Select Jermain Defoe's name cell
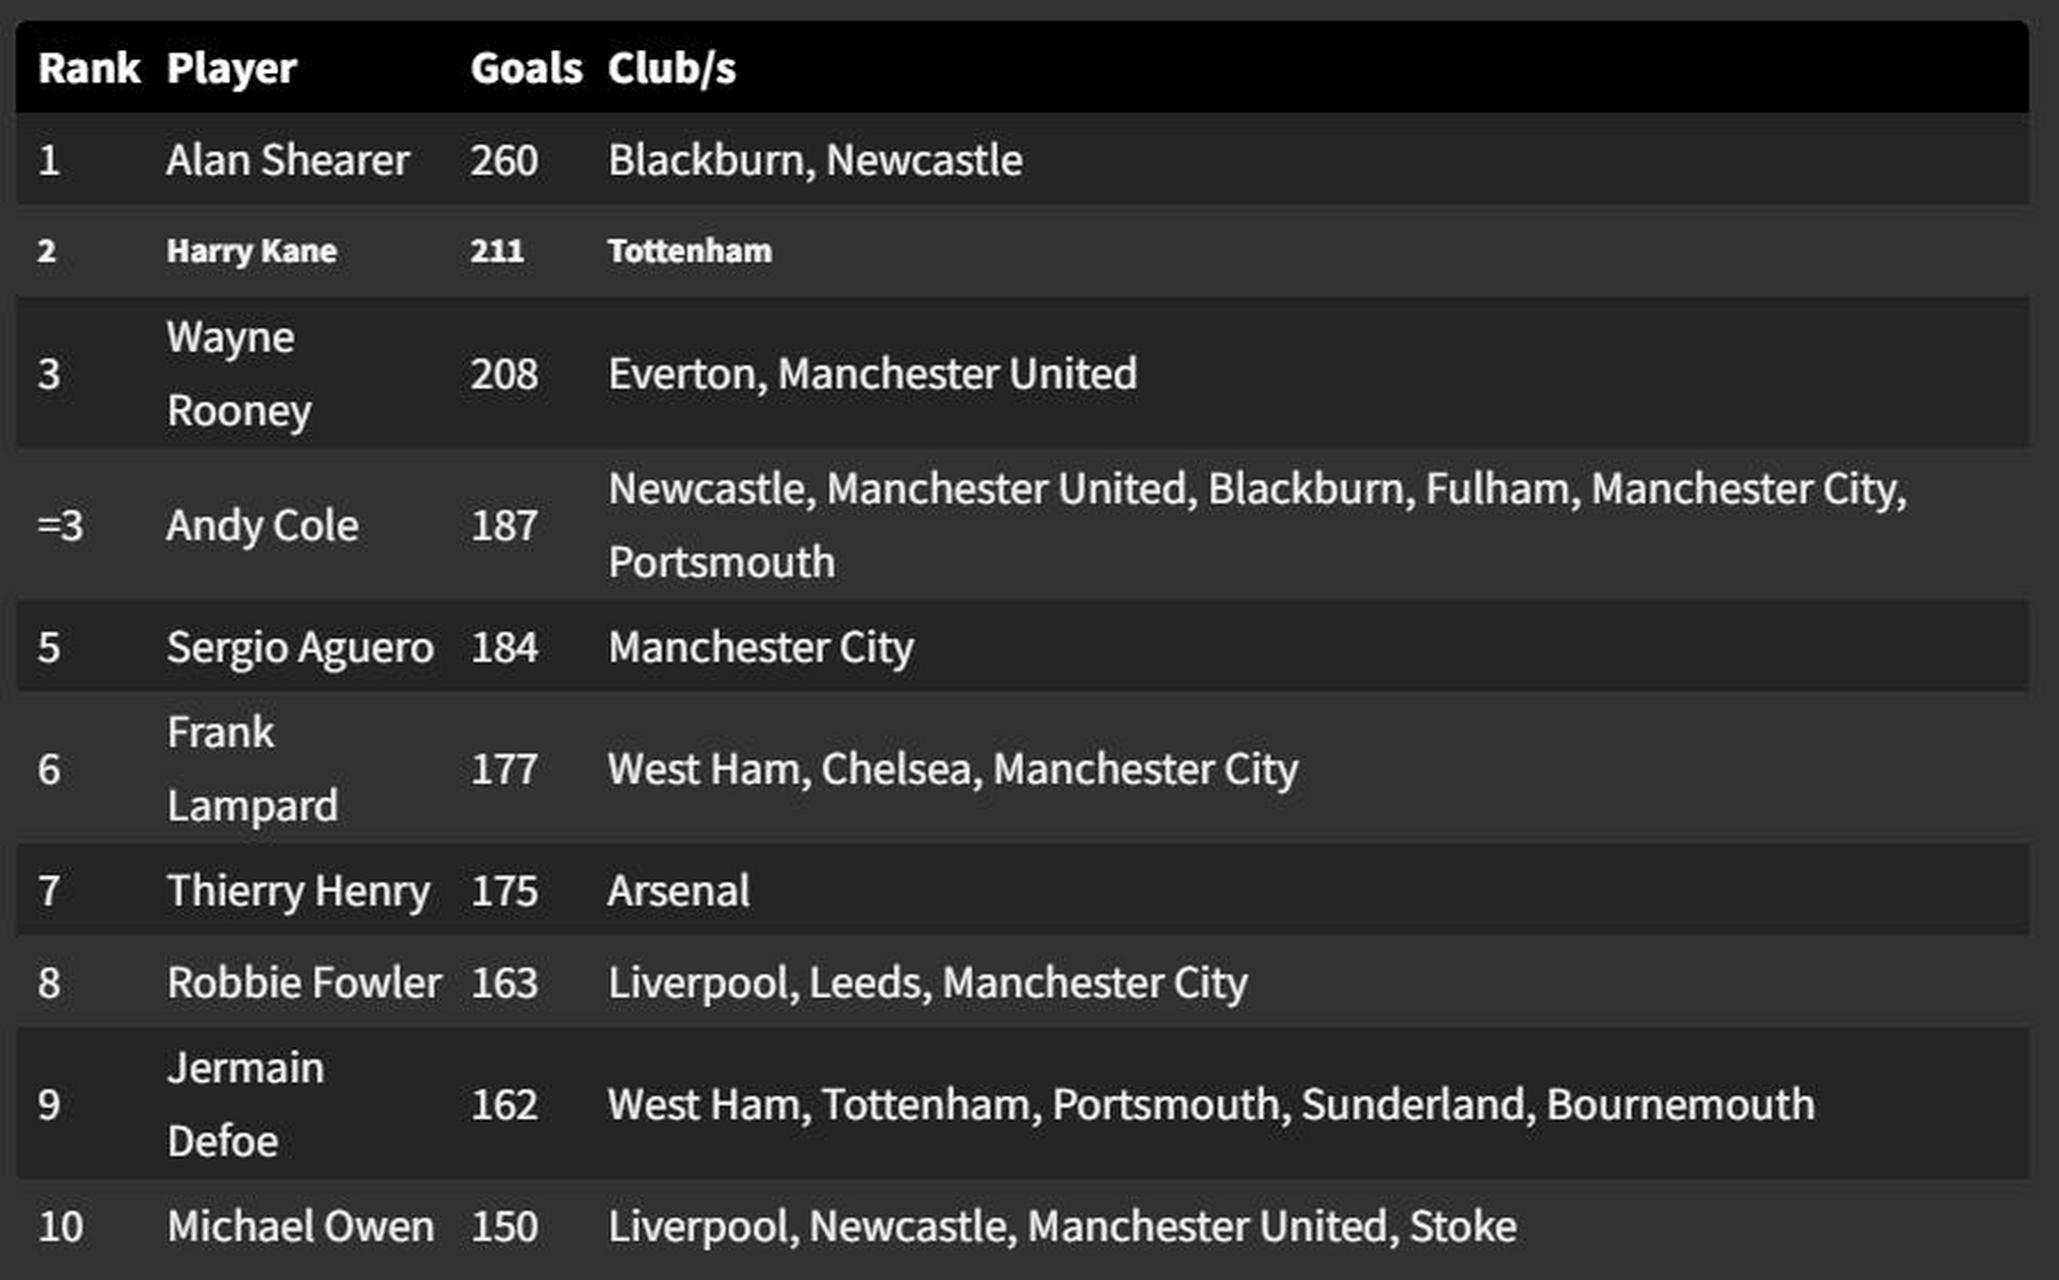Viewport: 2059px width, 1280px height. click(x=245, y=1104)
